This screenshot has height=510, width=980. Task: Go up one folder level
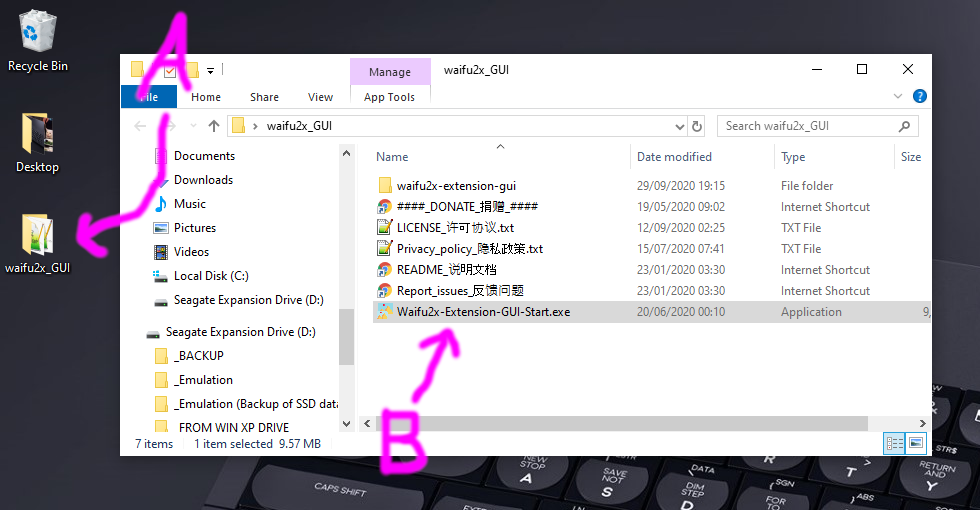pyautogui.click(x=214, y=126)
